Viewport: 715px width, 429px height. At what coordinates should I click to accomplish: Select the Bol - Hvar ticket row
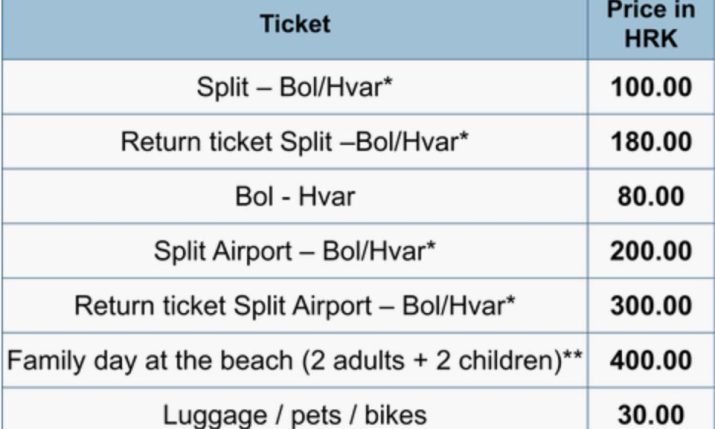294,196
